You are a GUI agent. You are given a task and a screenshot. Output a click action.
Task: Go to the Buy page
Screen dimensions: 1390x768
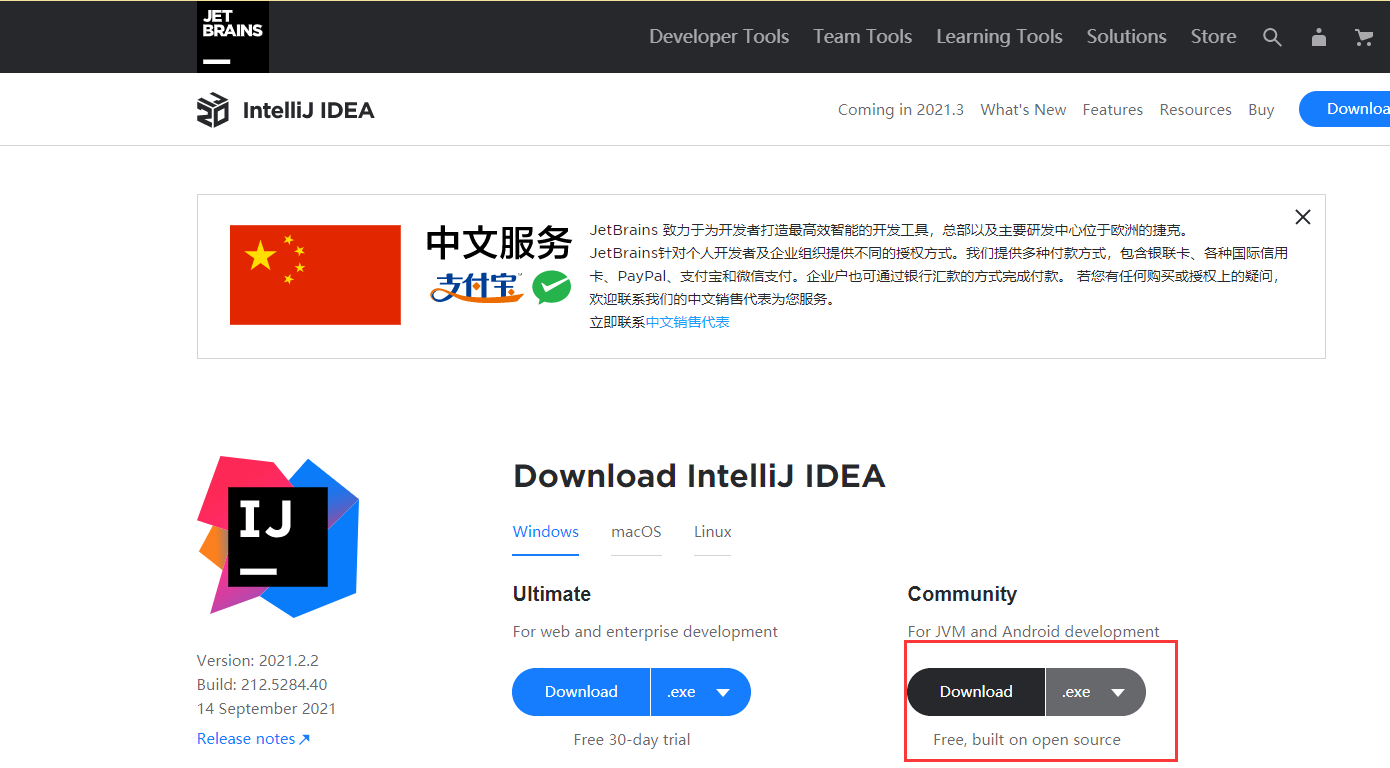click(x=1261, y=110)
